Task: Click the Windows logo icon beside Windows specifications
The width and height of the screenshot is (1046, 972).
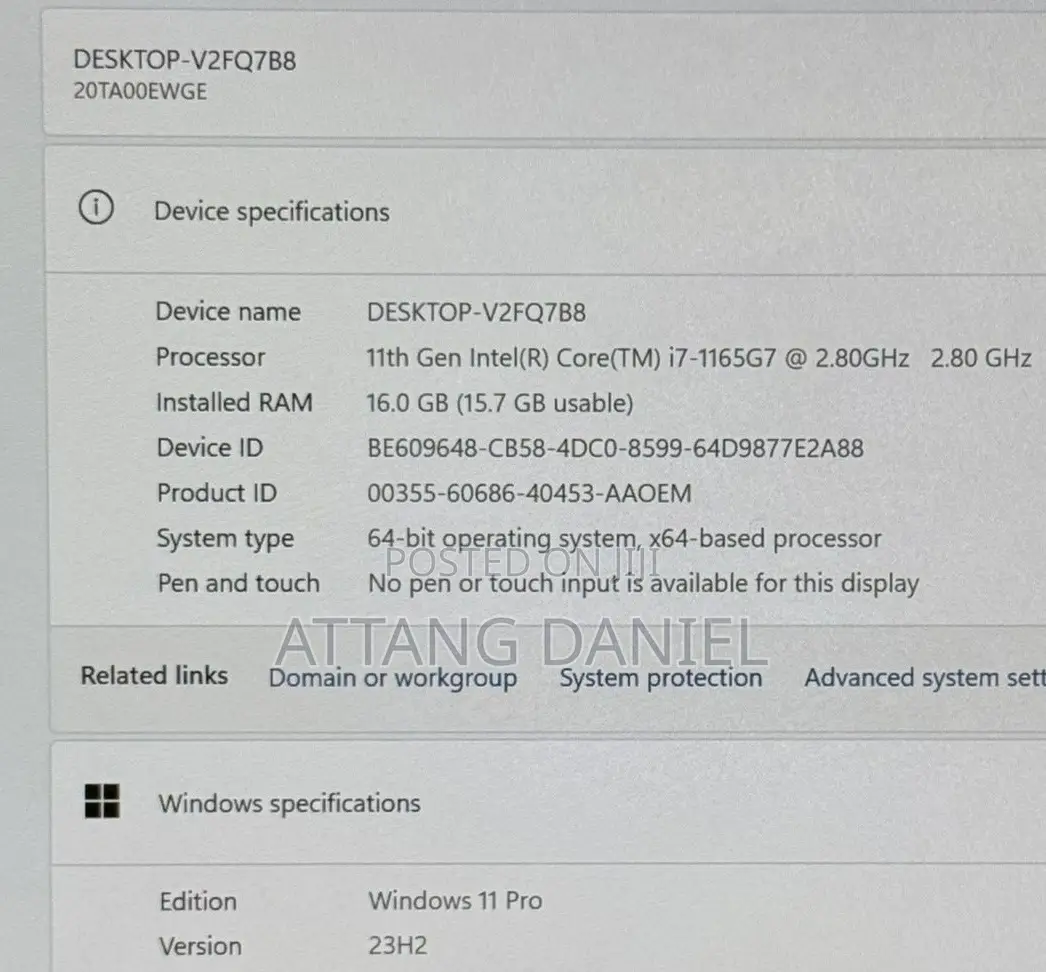Action: pos(102,801)
